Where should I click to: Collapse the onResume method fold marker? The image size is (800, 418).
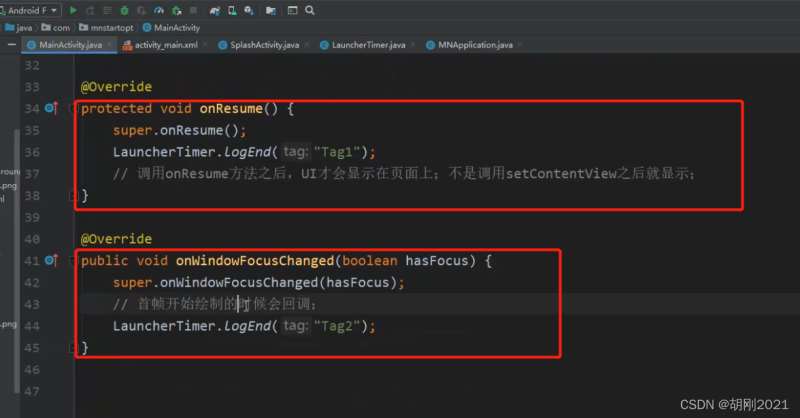(x=71, y=108)
